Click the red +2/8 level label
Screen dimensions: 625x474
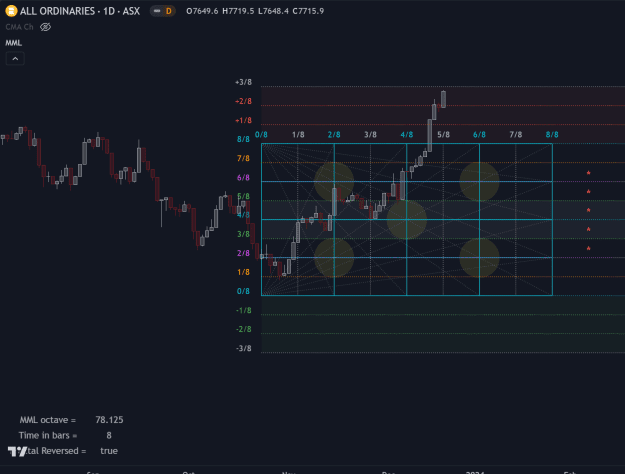coord(243,101)
